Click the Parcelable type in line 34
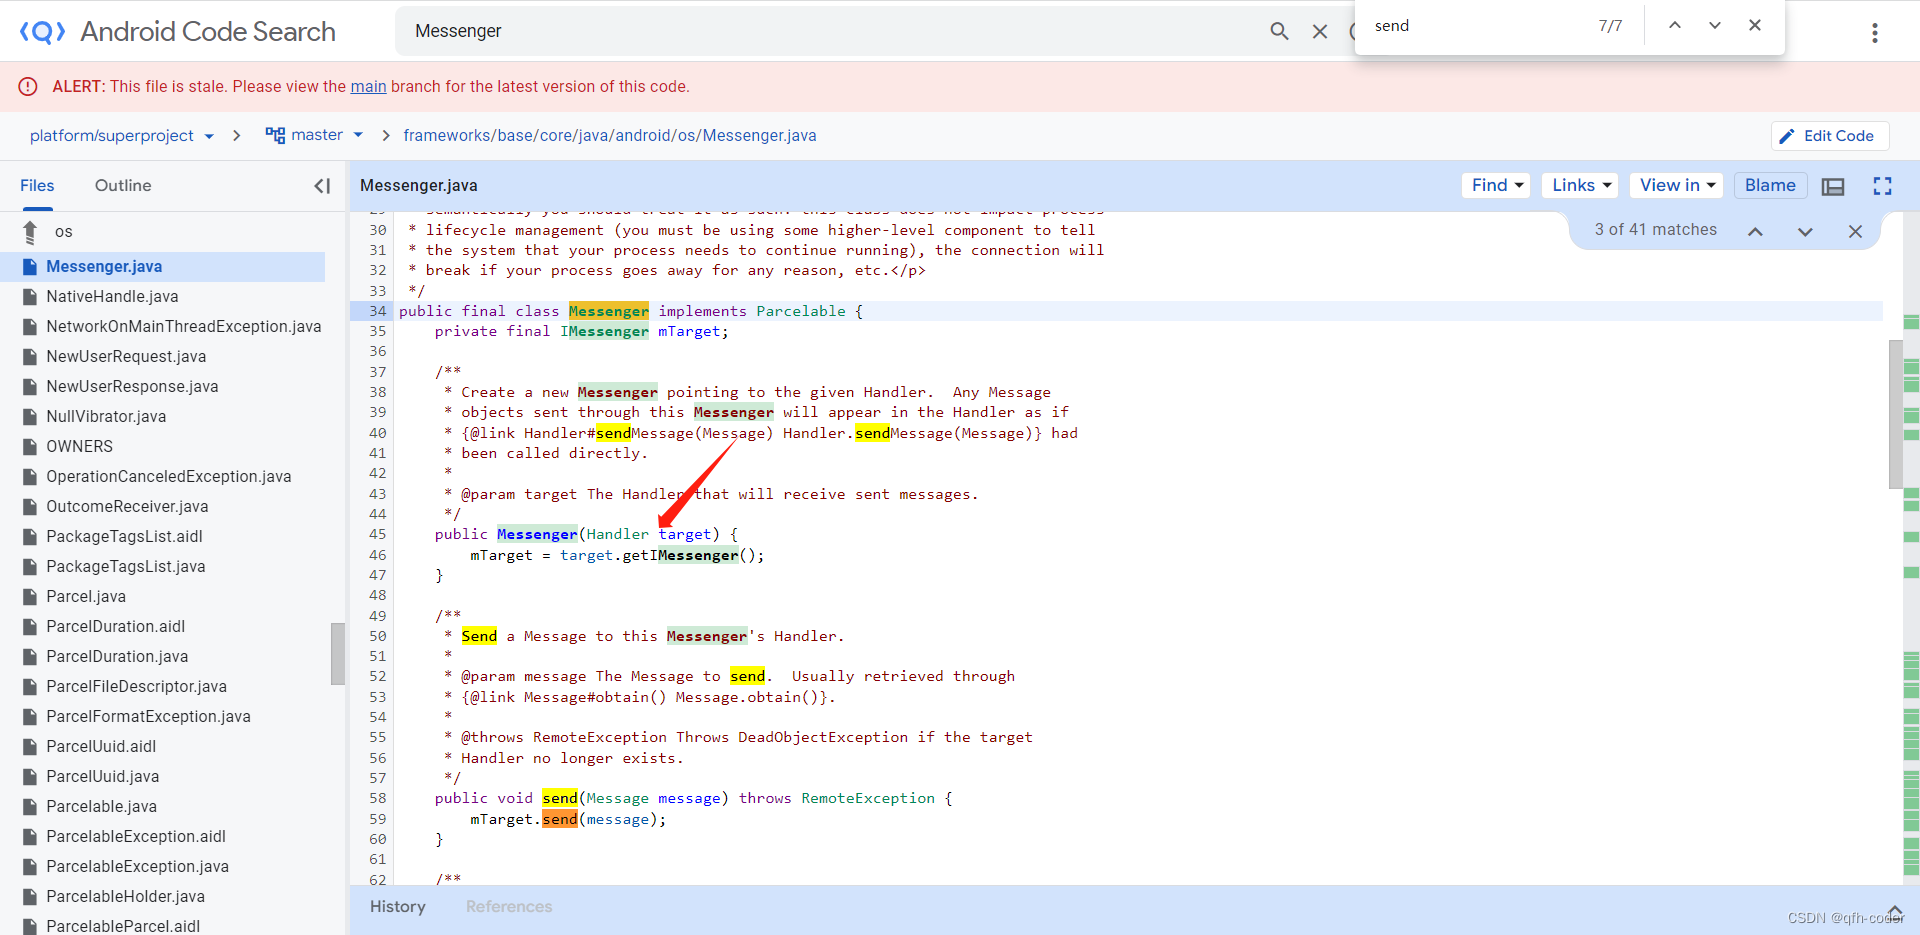 [x=801, y=311]
